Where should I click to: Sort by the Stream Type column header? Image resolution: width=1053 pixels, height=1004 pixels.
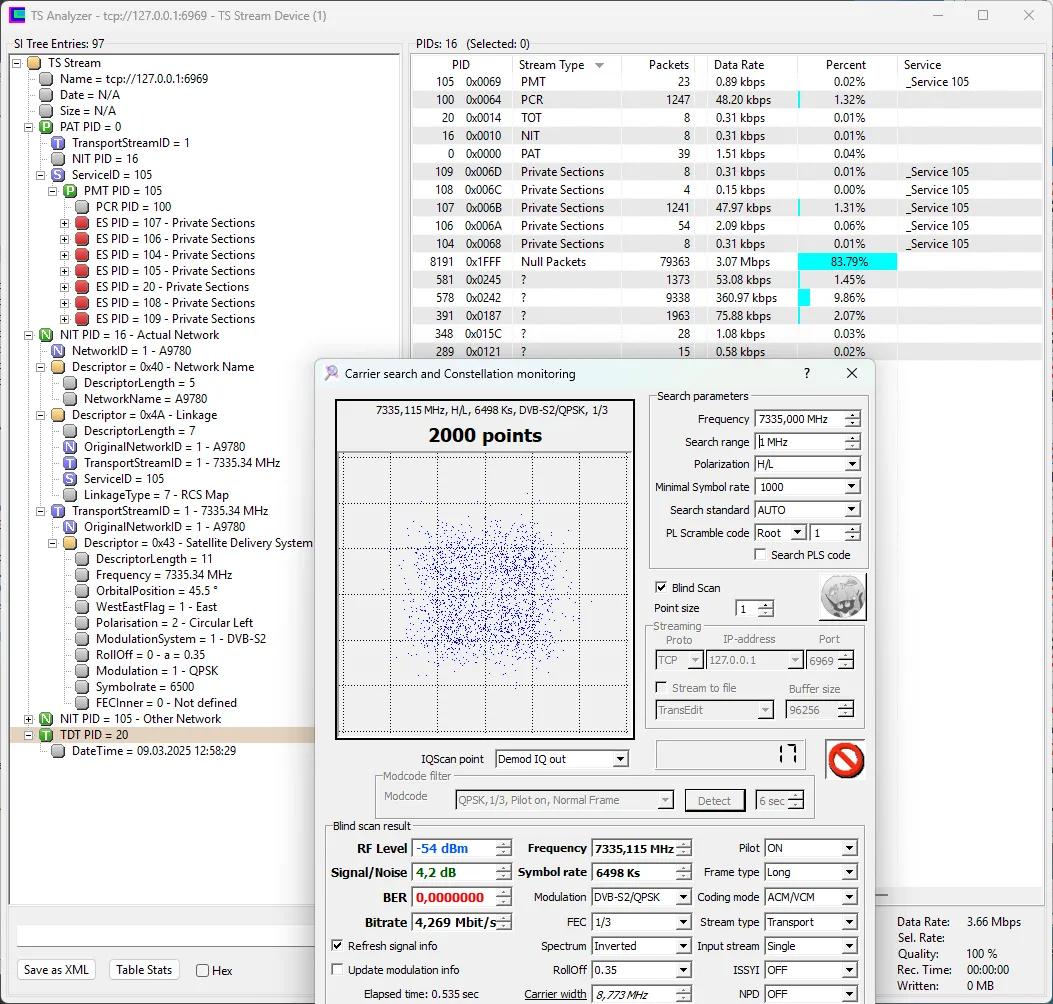pos(552,65)
